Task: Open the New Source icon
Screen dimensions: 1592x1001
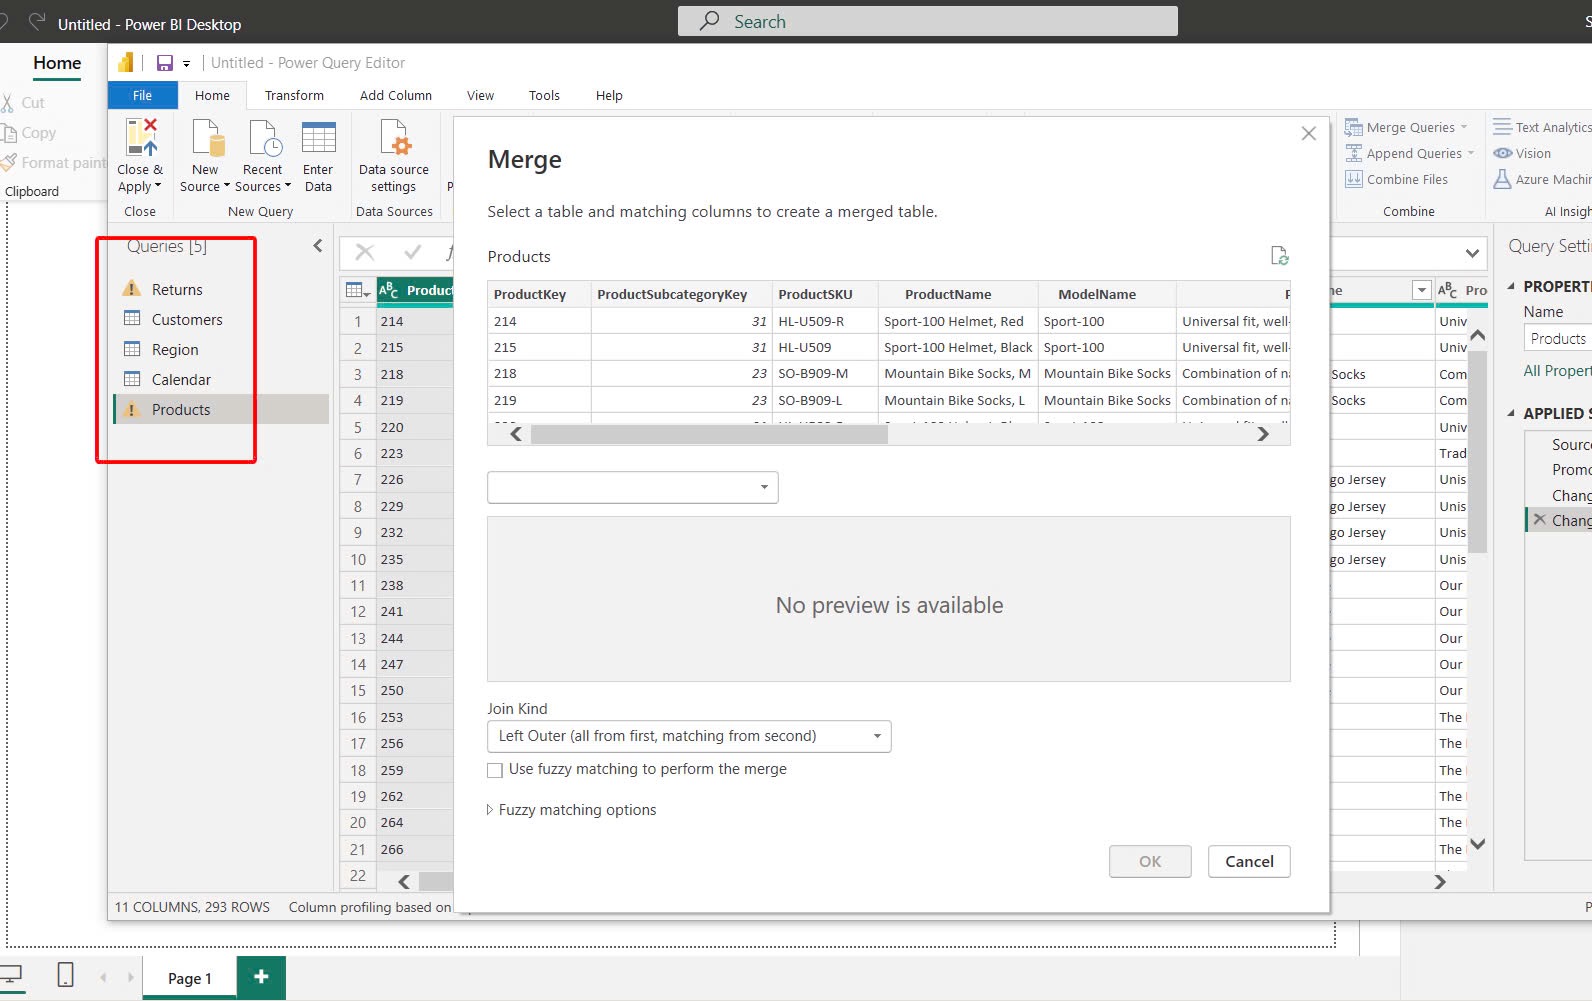Action: coord(207,138)
